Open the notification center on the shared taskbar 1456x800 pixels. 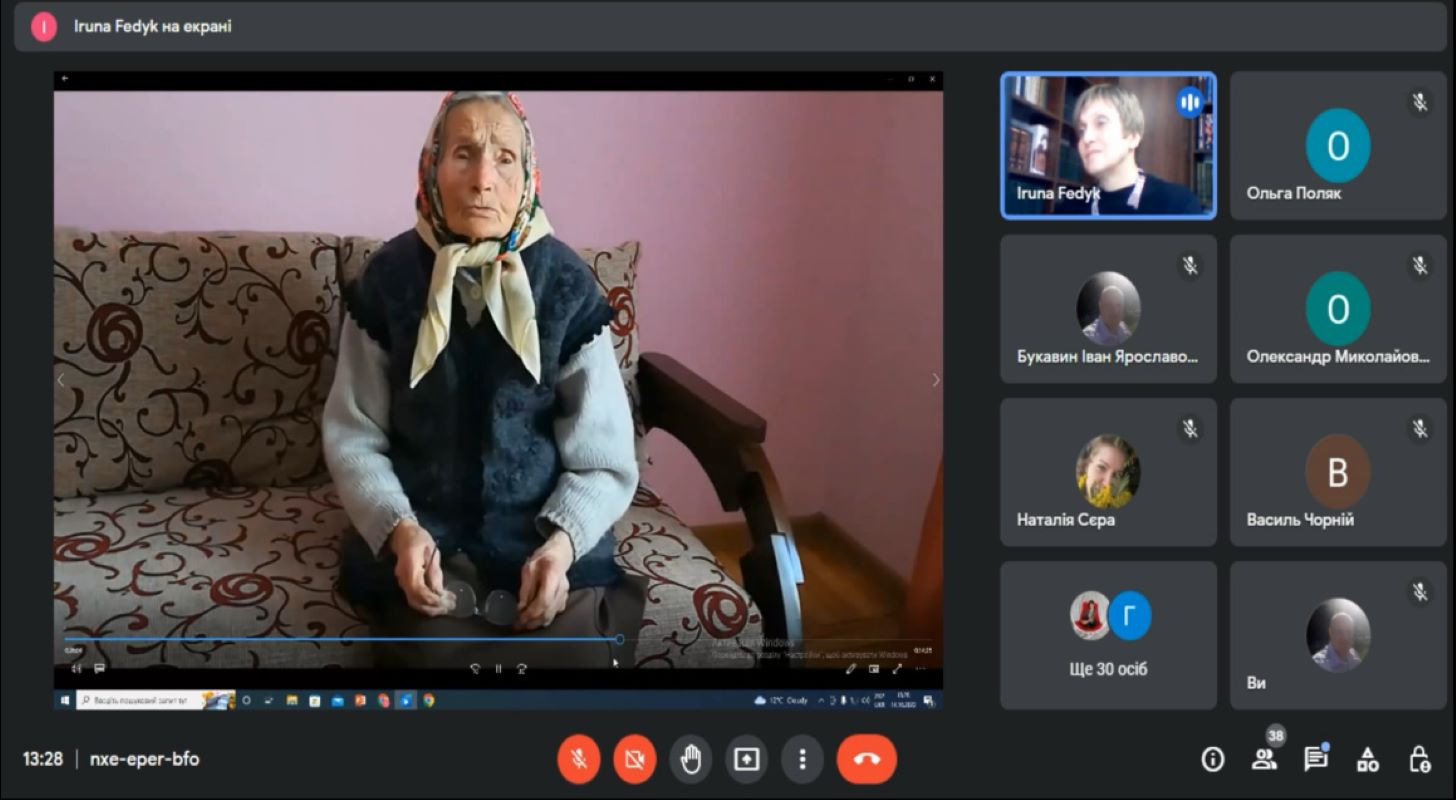point(929,701)
